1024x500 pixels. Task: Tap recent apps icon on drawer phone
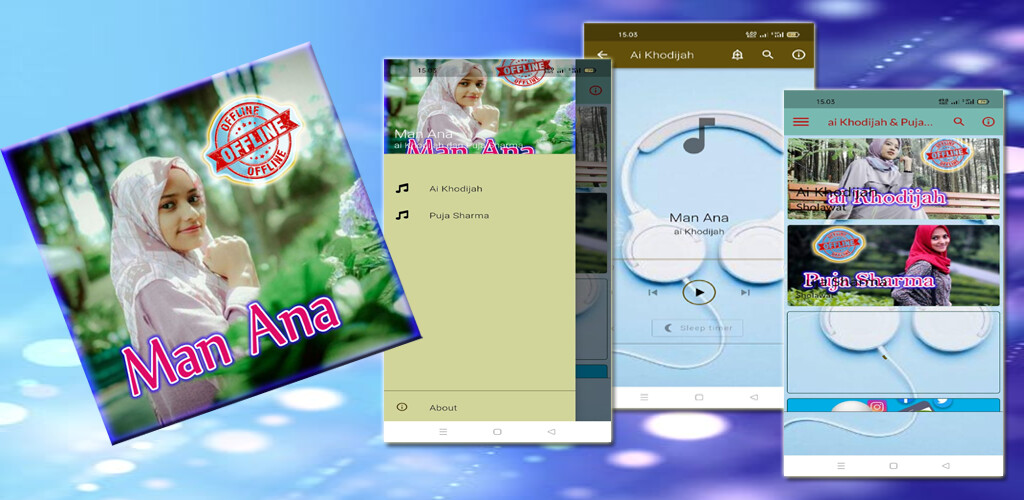coord(443,431)
